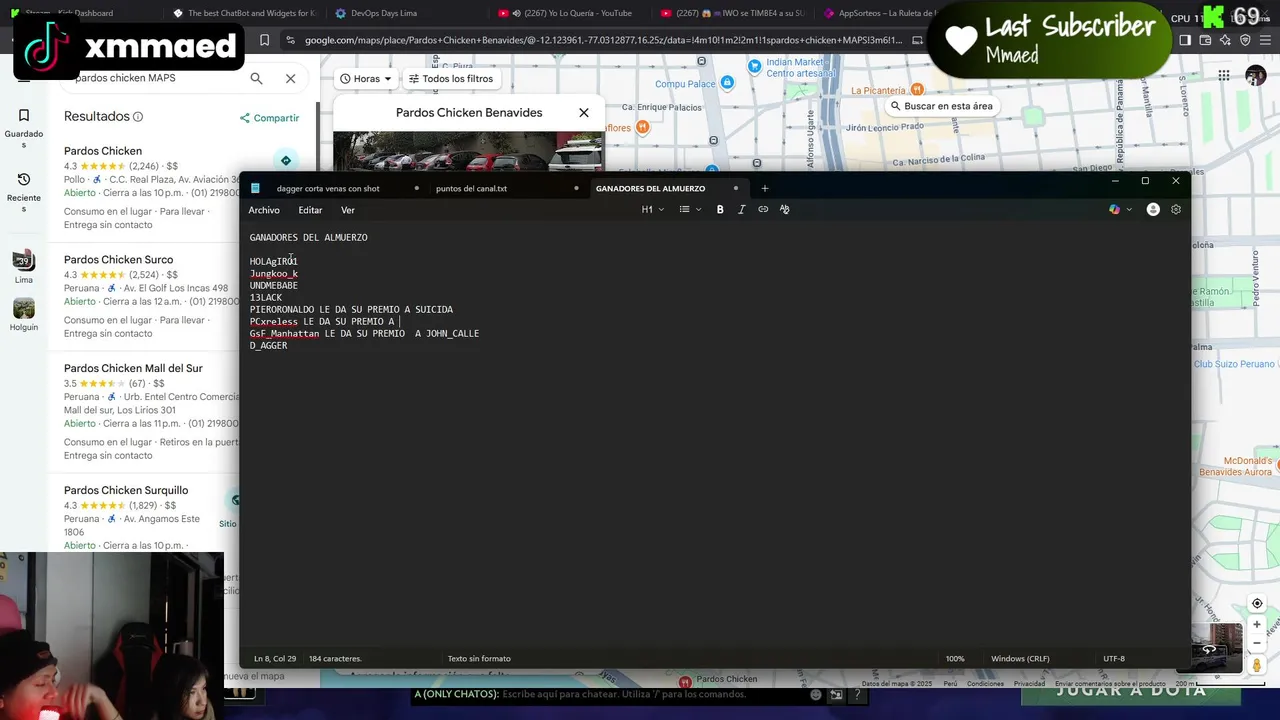The width and height of the screenshot is (1280, 720).
Task: Open the Pardos Chicken Mall del Sur result
Action: 133,368
